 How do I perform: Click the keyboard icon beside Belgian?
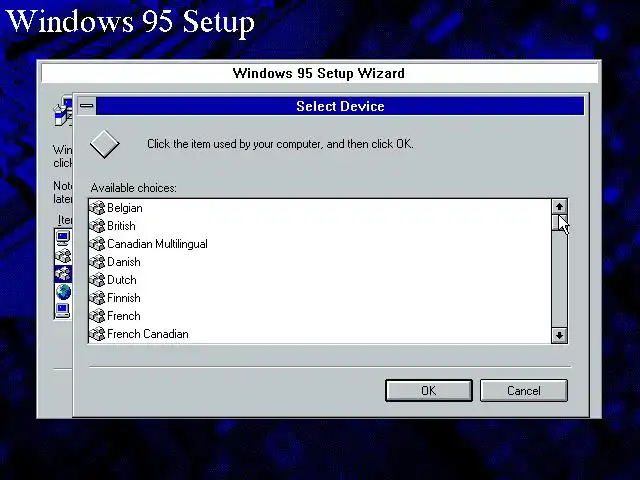[97, 208]
